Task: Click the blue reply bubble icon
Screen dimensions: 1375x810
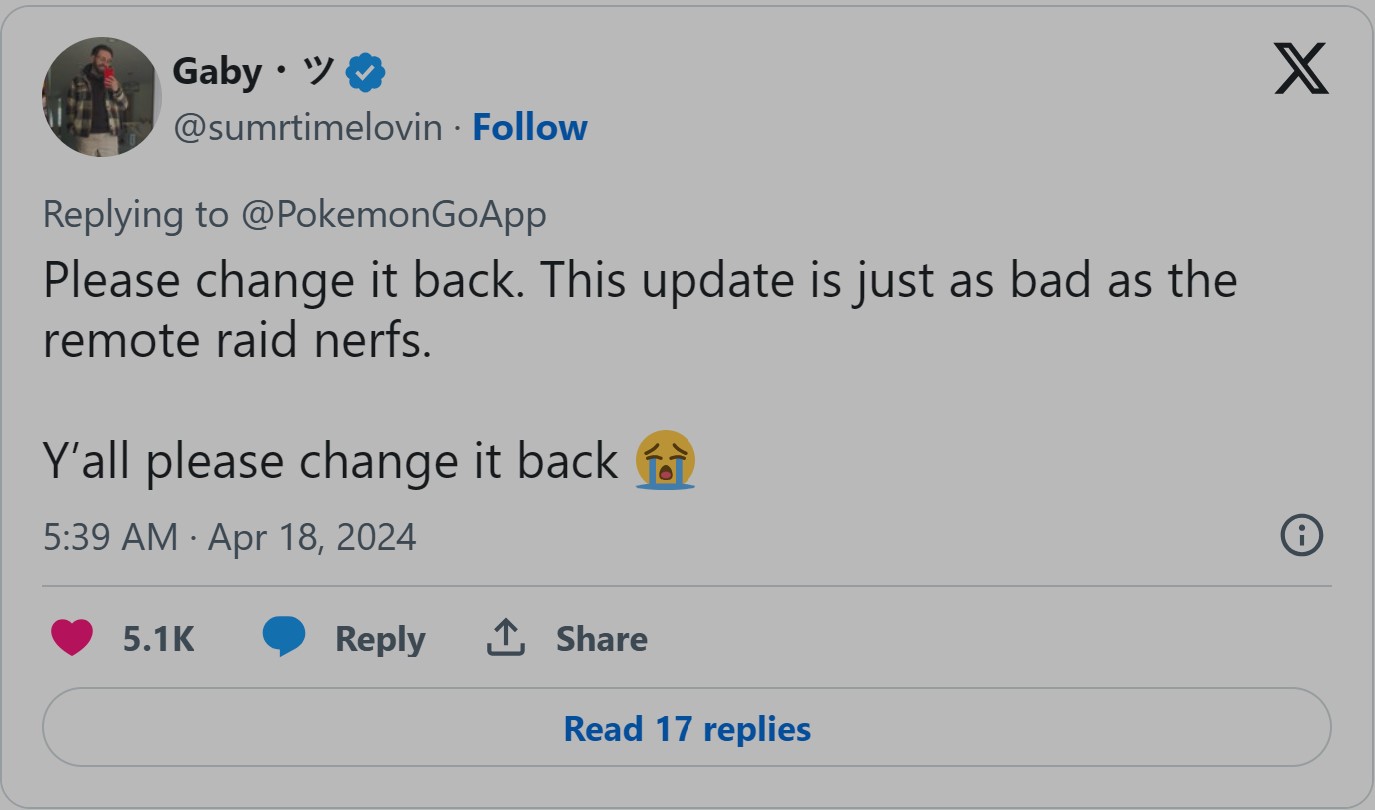Action: point(284,638)
